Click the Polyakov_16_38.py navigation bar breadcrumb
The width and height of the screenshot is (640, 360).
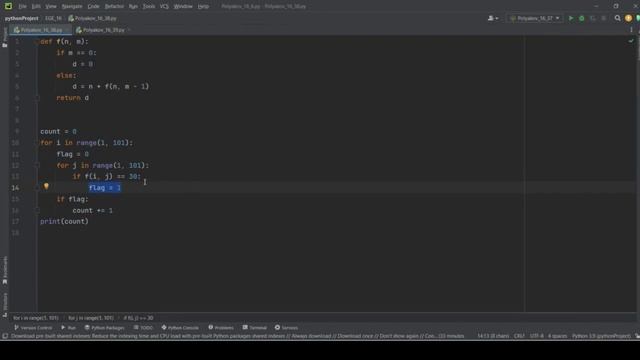point(92,18)
